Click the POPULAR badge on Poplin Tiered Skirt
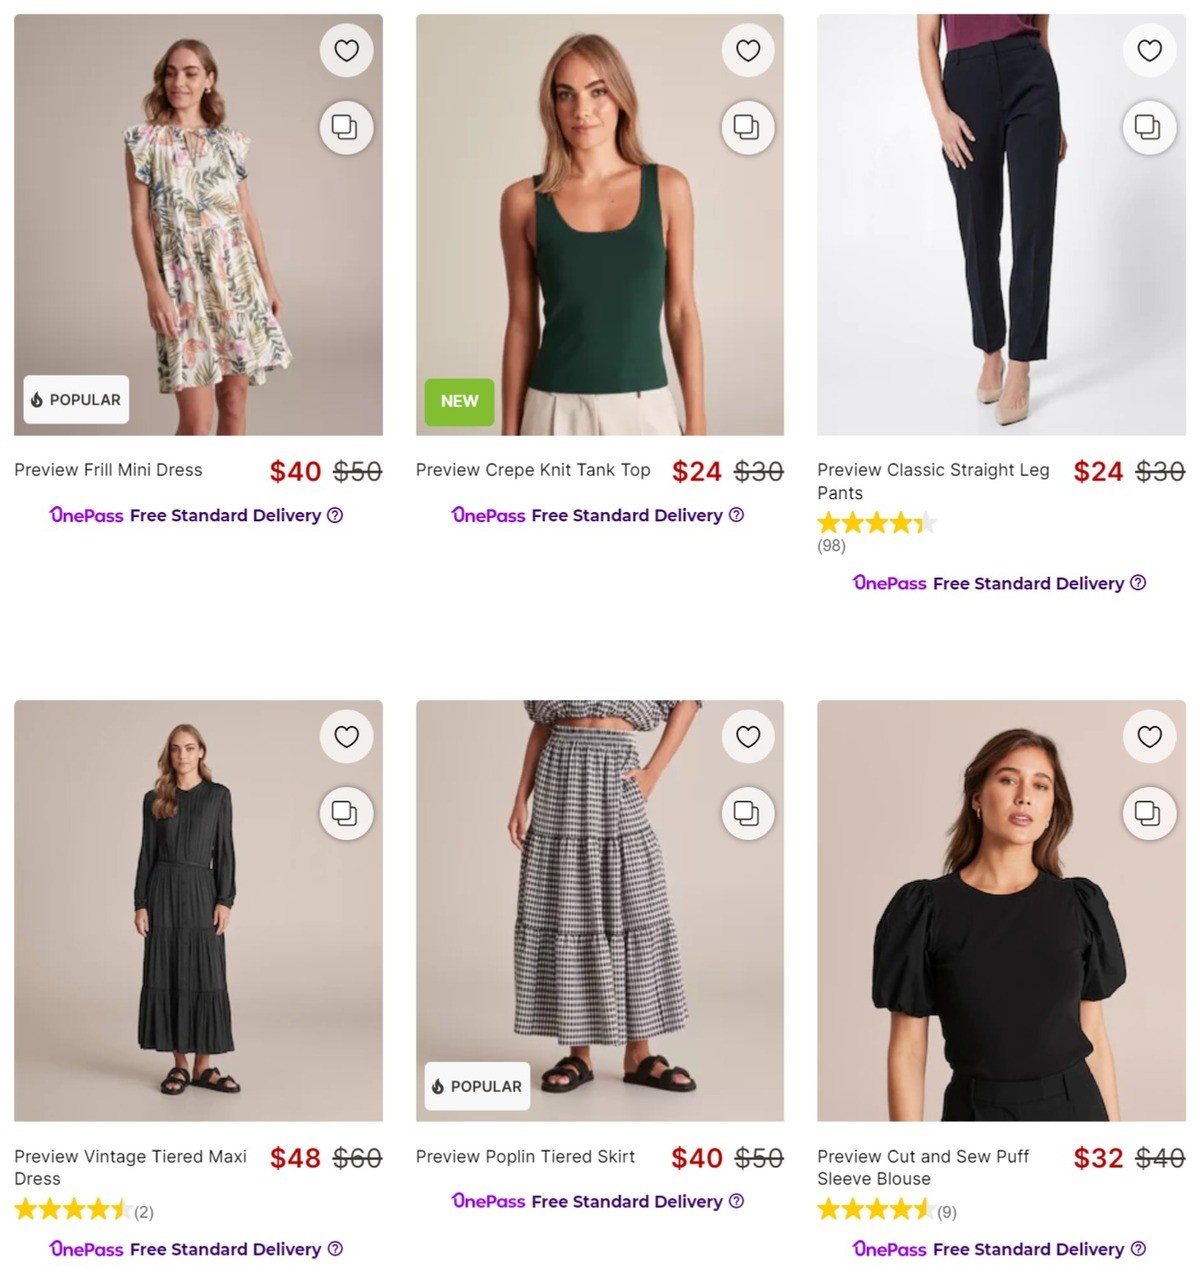 [476, 1086]
